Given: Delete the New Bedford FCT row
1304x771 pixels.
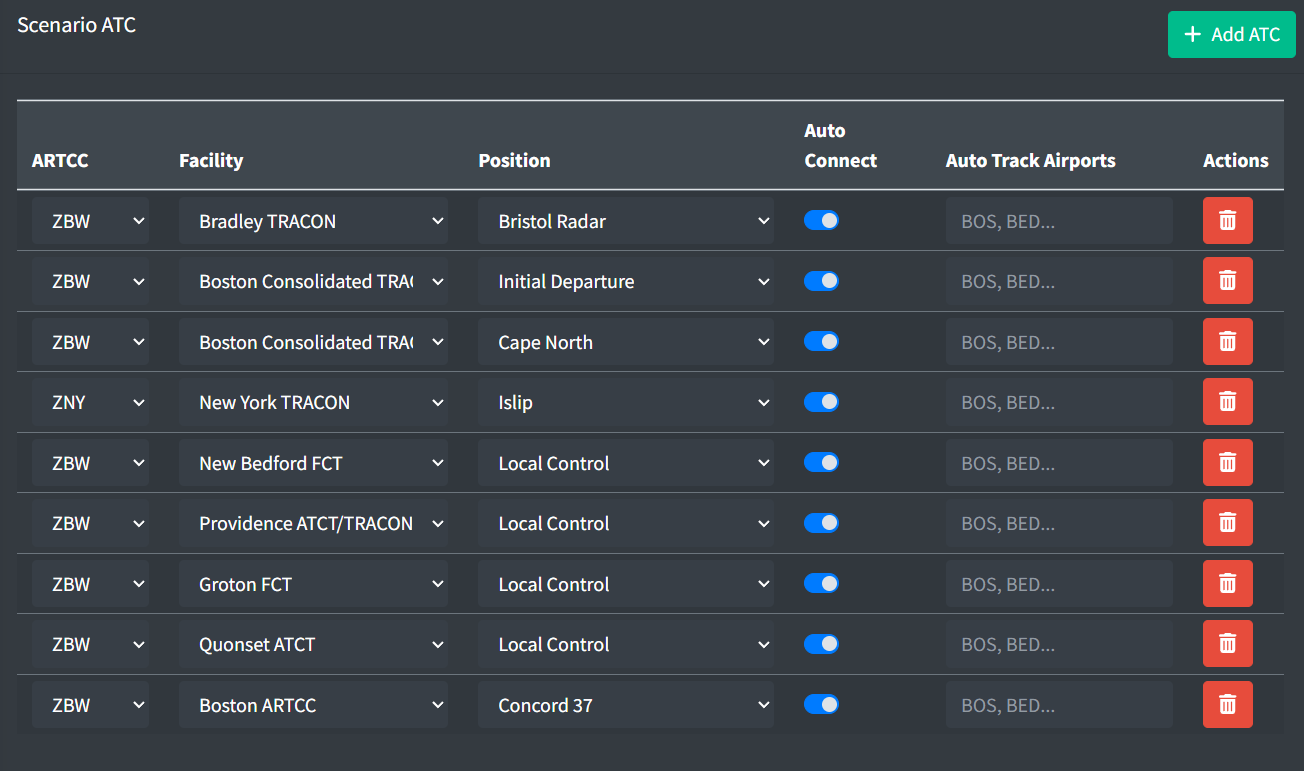Looking at the screenshot, I should click(1227, 463).
